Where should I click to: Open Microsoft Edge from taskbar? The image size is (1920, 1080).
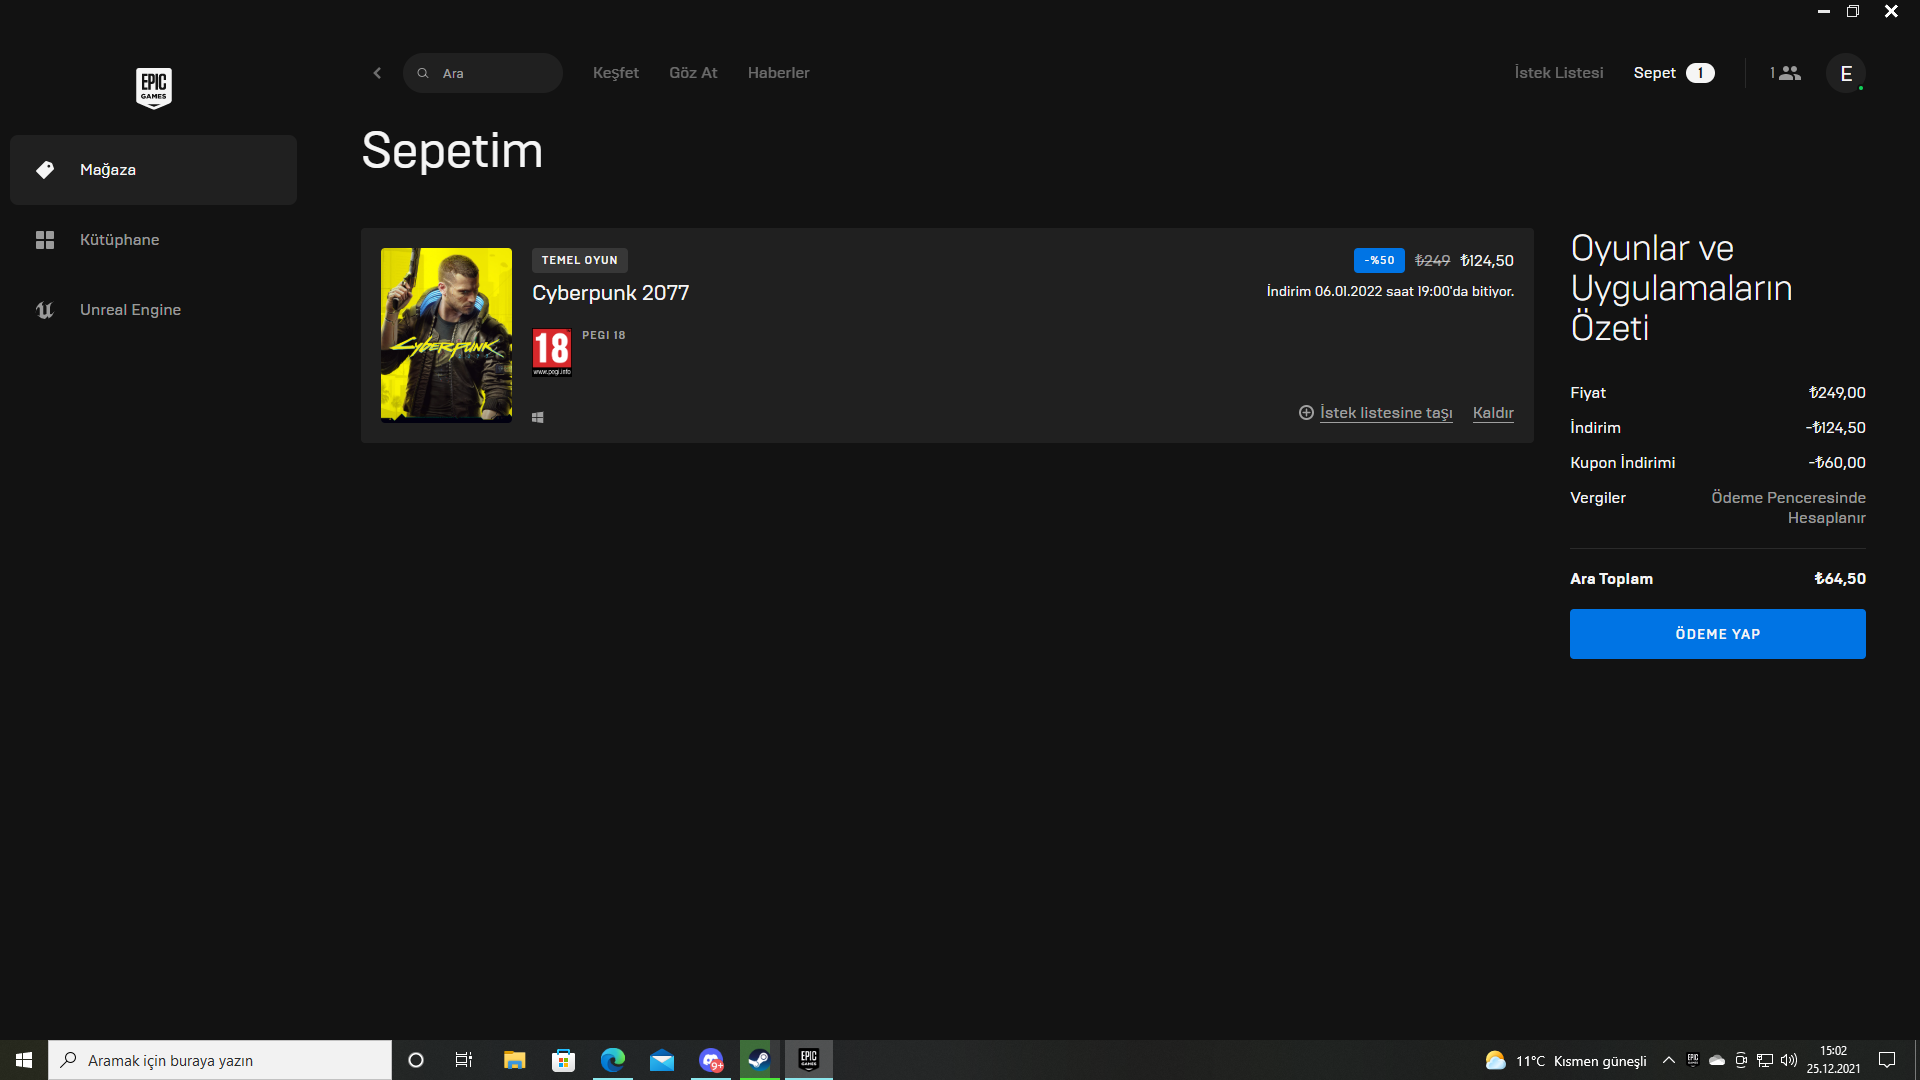tap(613, 1060)
